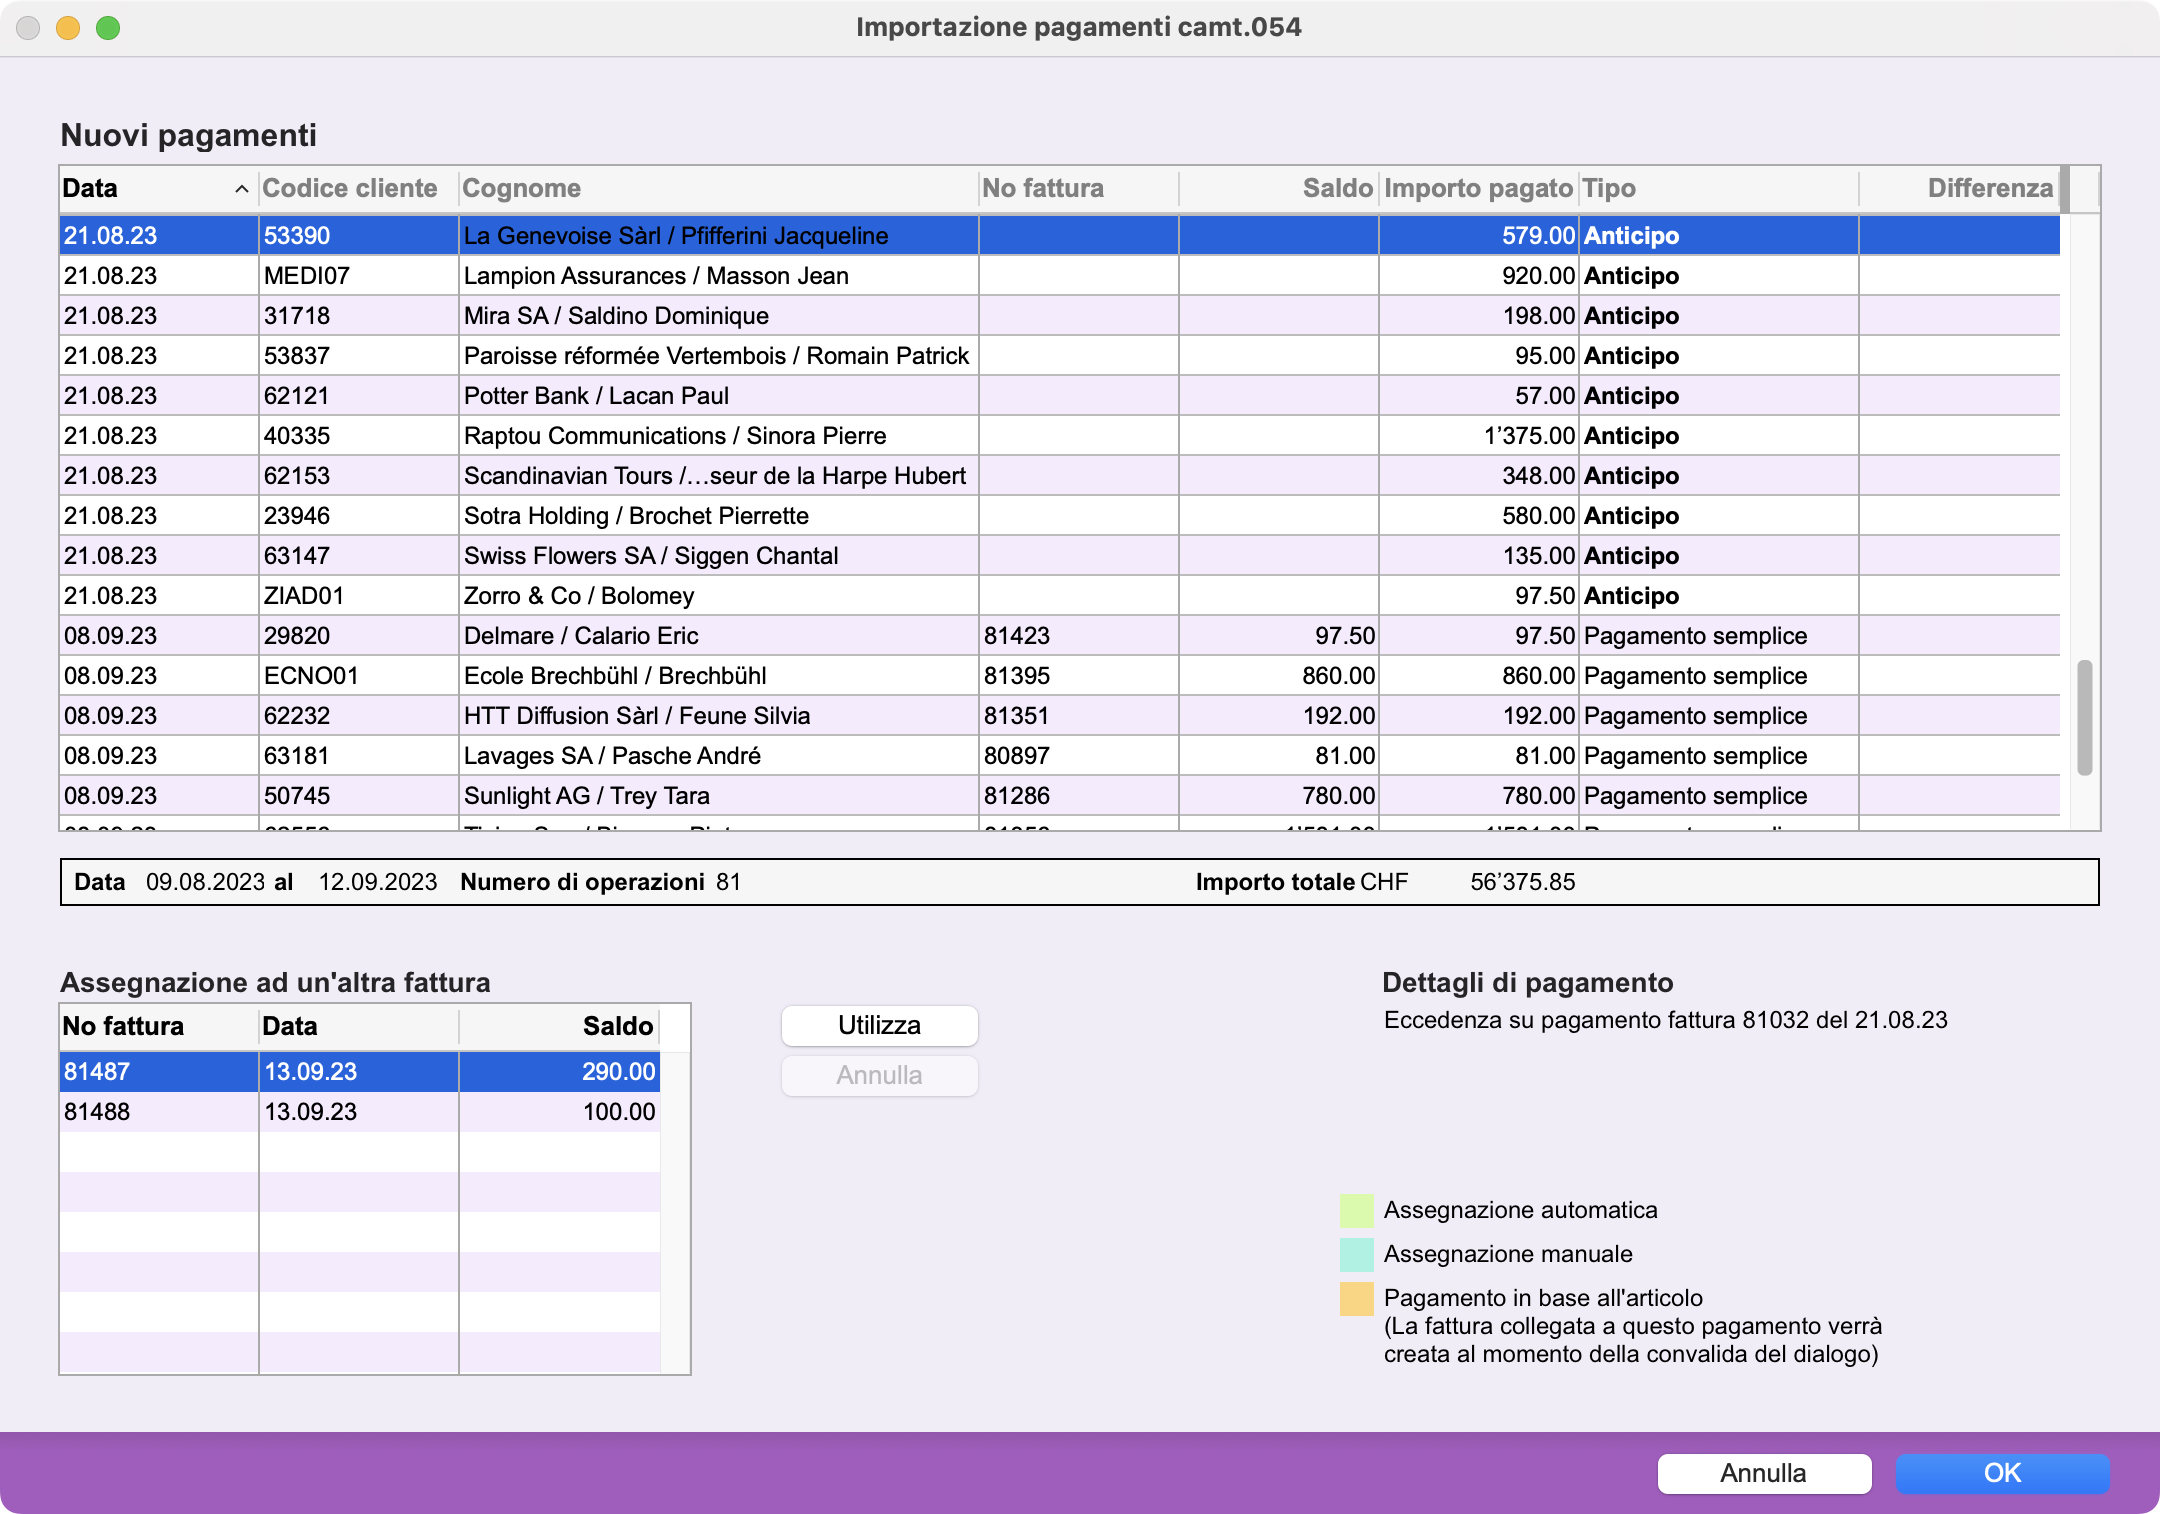Select row Ecole Brechbühl / Brechbühl
This screenshot has width=2160, height=1514.
coord(1060,675)
